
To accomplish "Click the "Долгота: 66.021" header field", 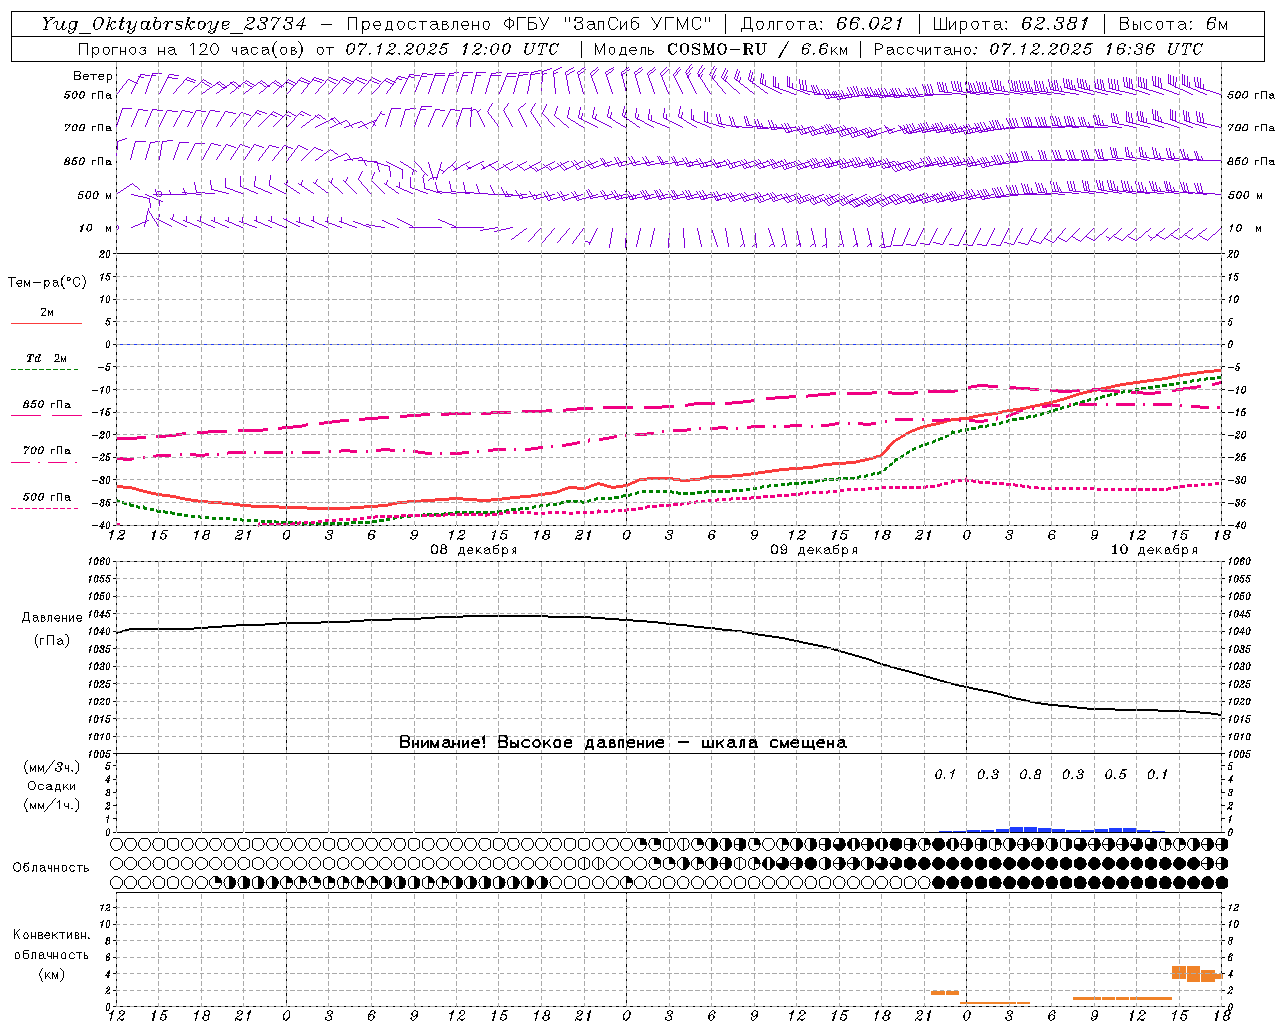I will [822, 24].
